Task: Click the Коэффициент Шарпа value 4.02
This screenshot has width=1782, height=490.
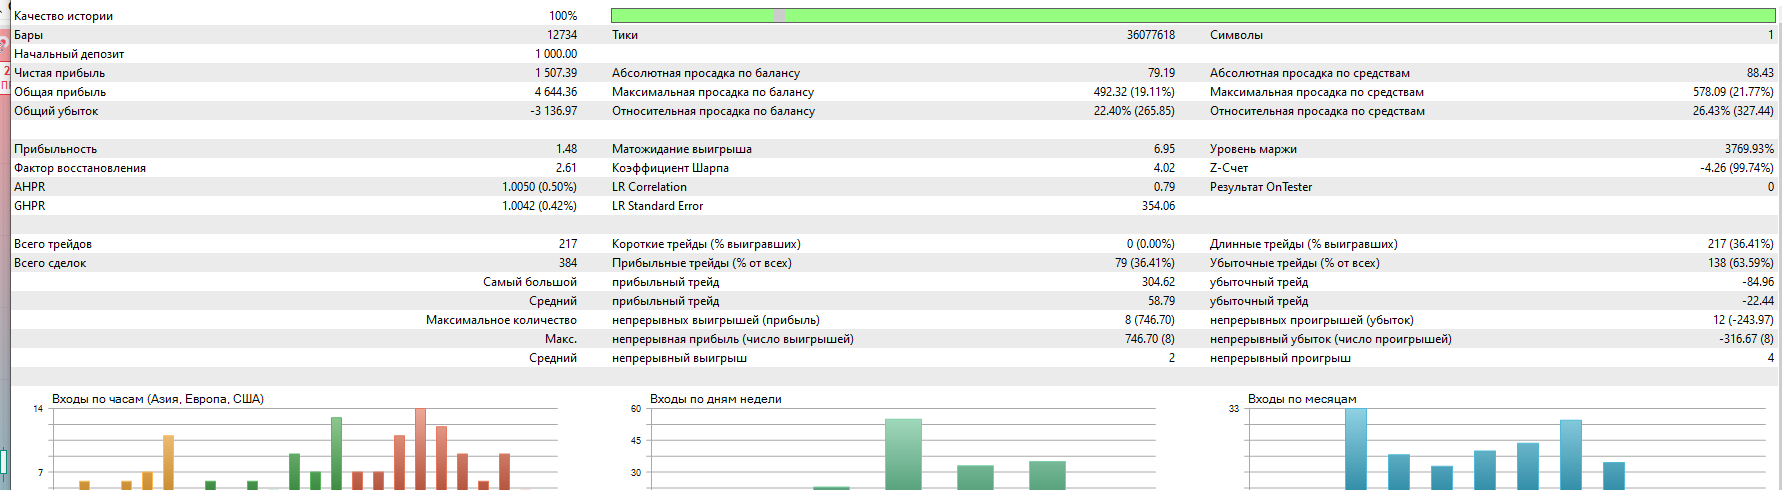Action: tap(1164, 168)
